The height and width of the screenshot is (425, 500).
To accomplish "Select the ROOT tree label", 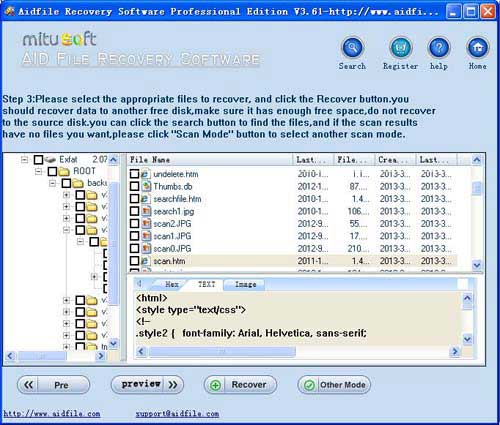I will click(x=84, y=171).
